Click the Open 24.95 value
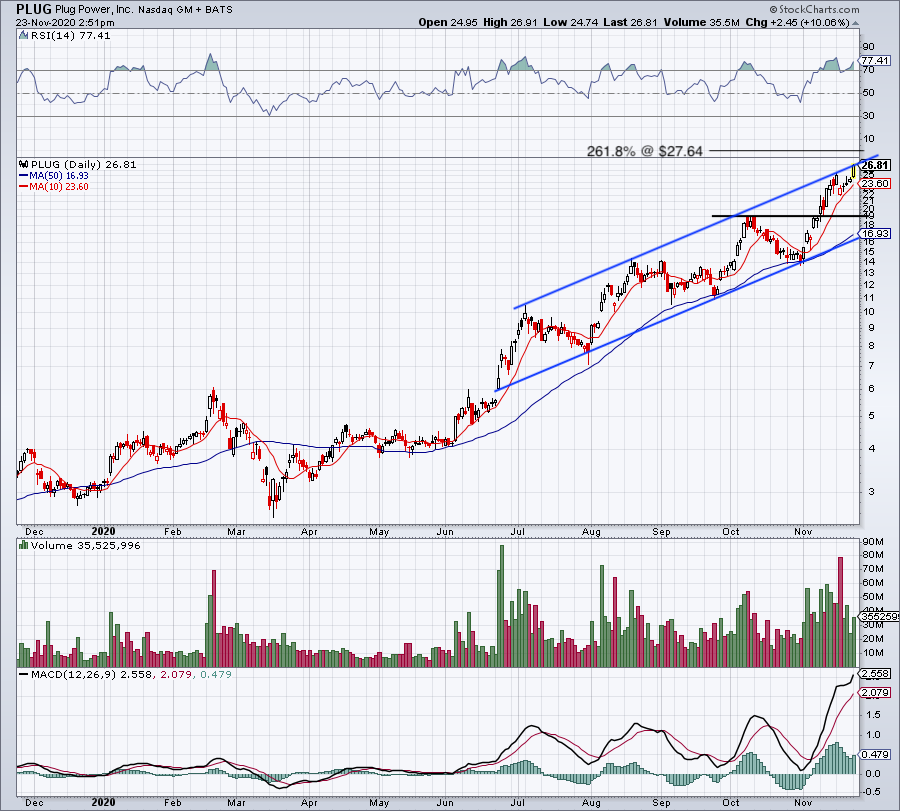The height and width of the screenshot is (811, 900). point(448,22)
